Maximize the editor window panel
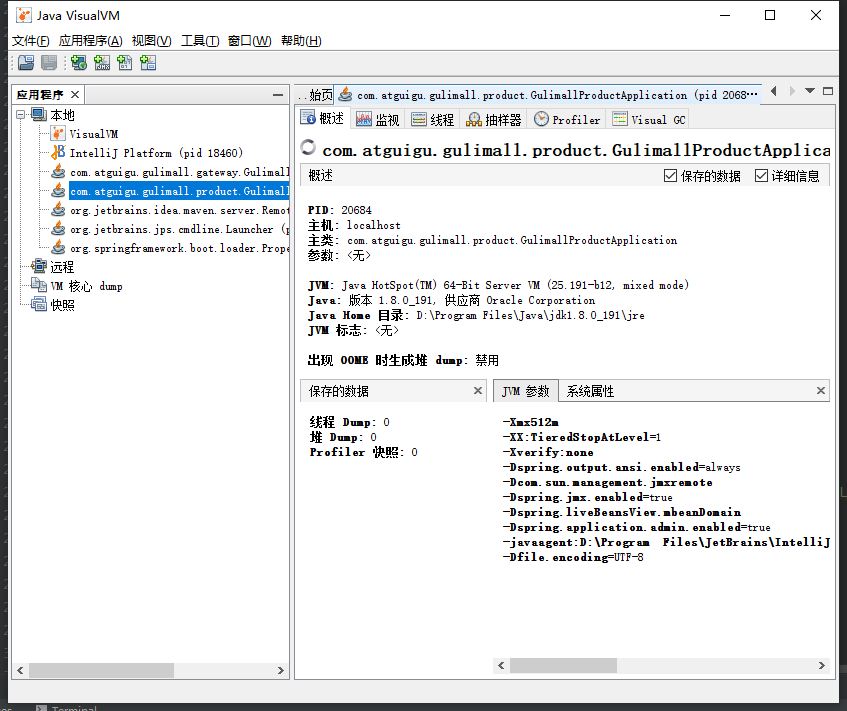The width and height of the screenshot is (847, 711). point(828,91)
